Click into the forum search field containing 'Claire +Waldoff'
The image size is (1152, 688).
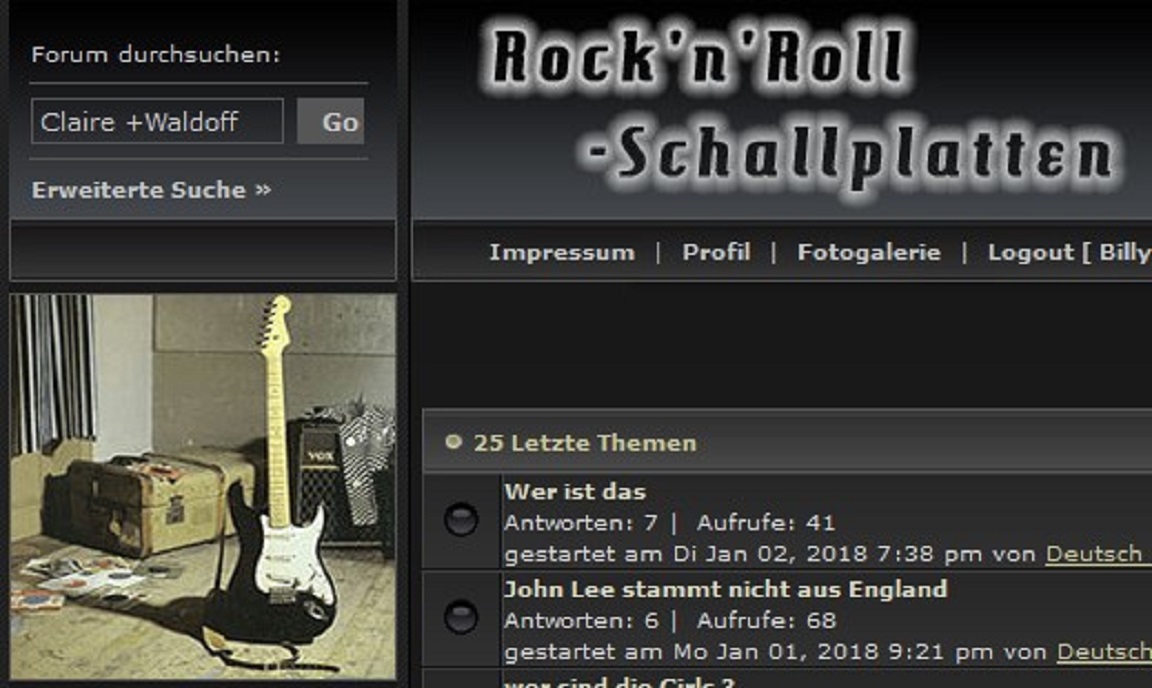pos(157,121)
